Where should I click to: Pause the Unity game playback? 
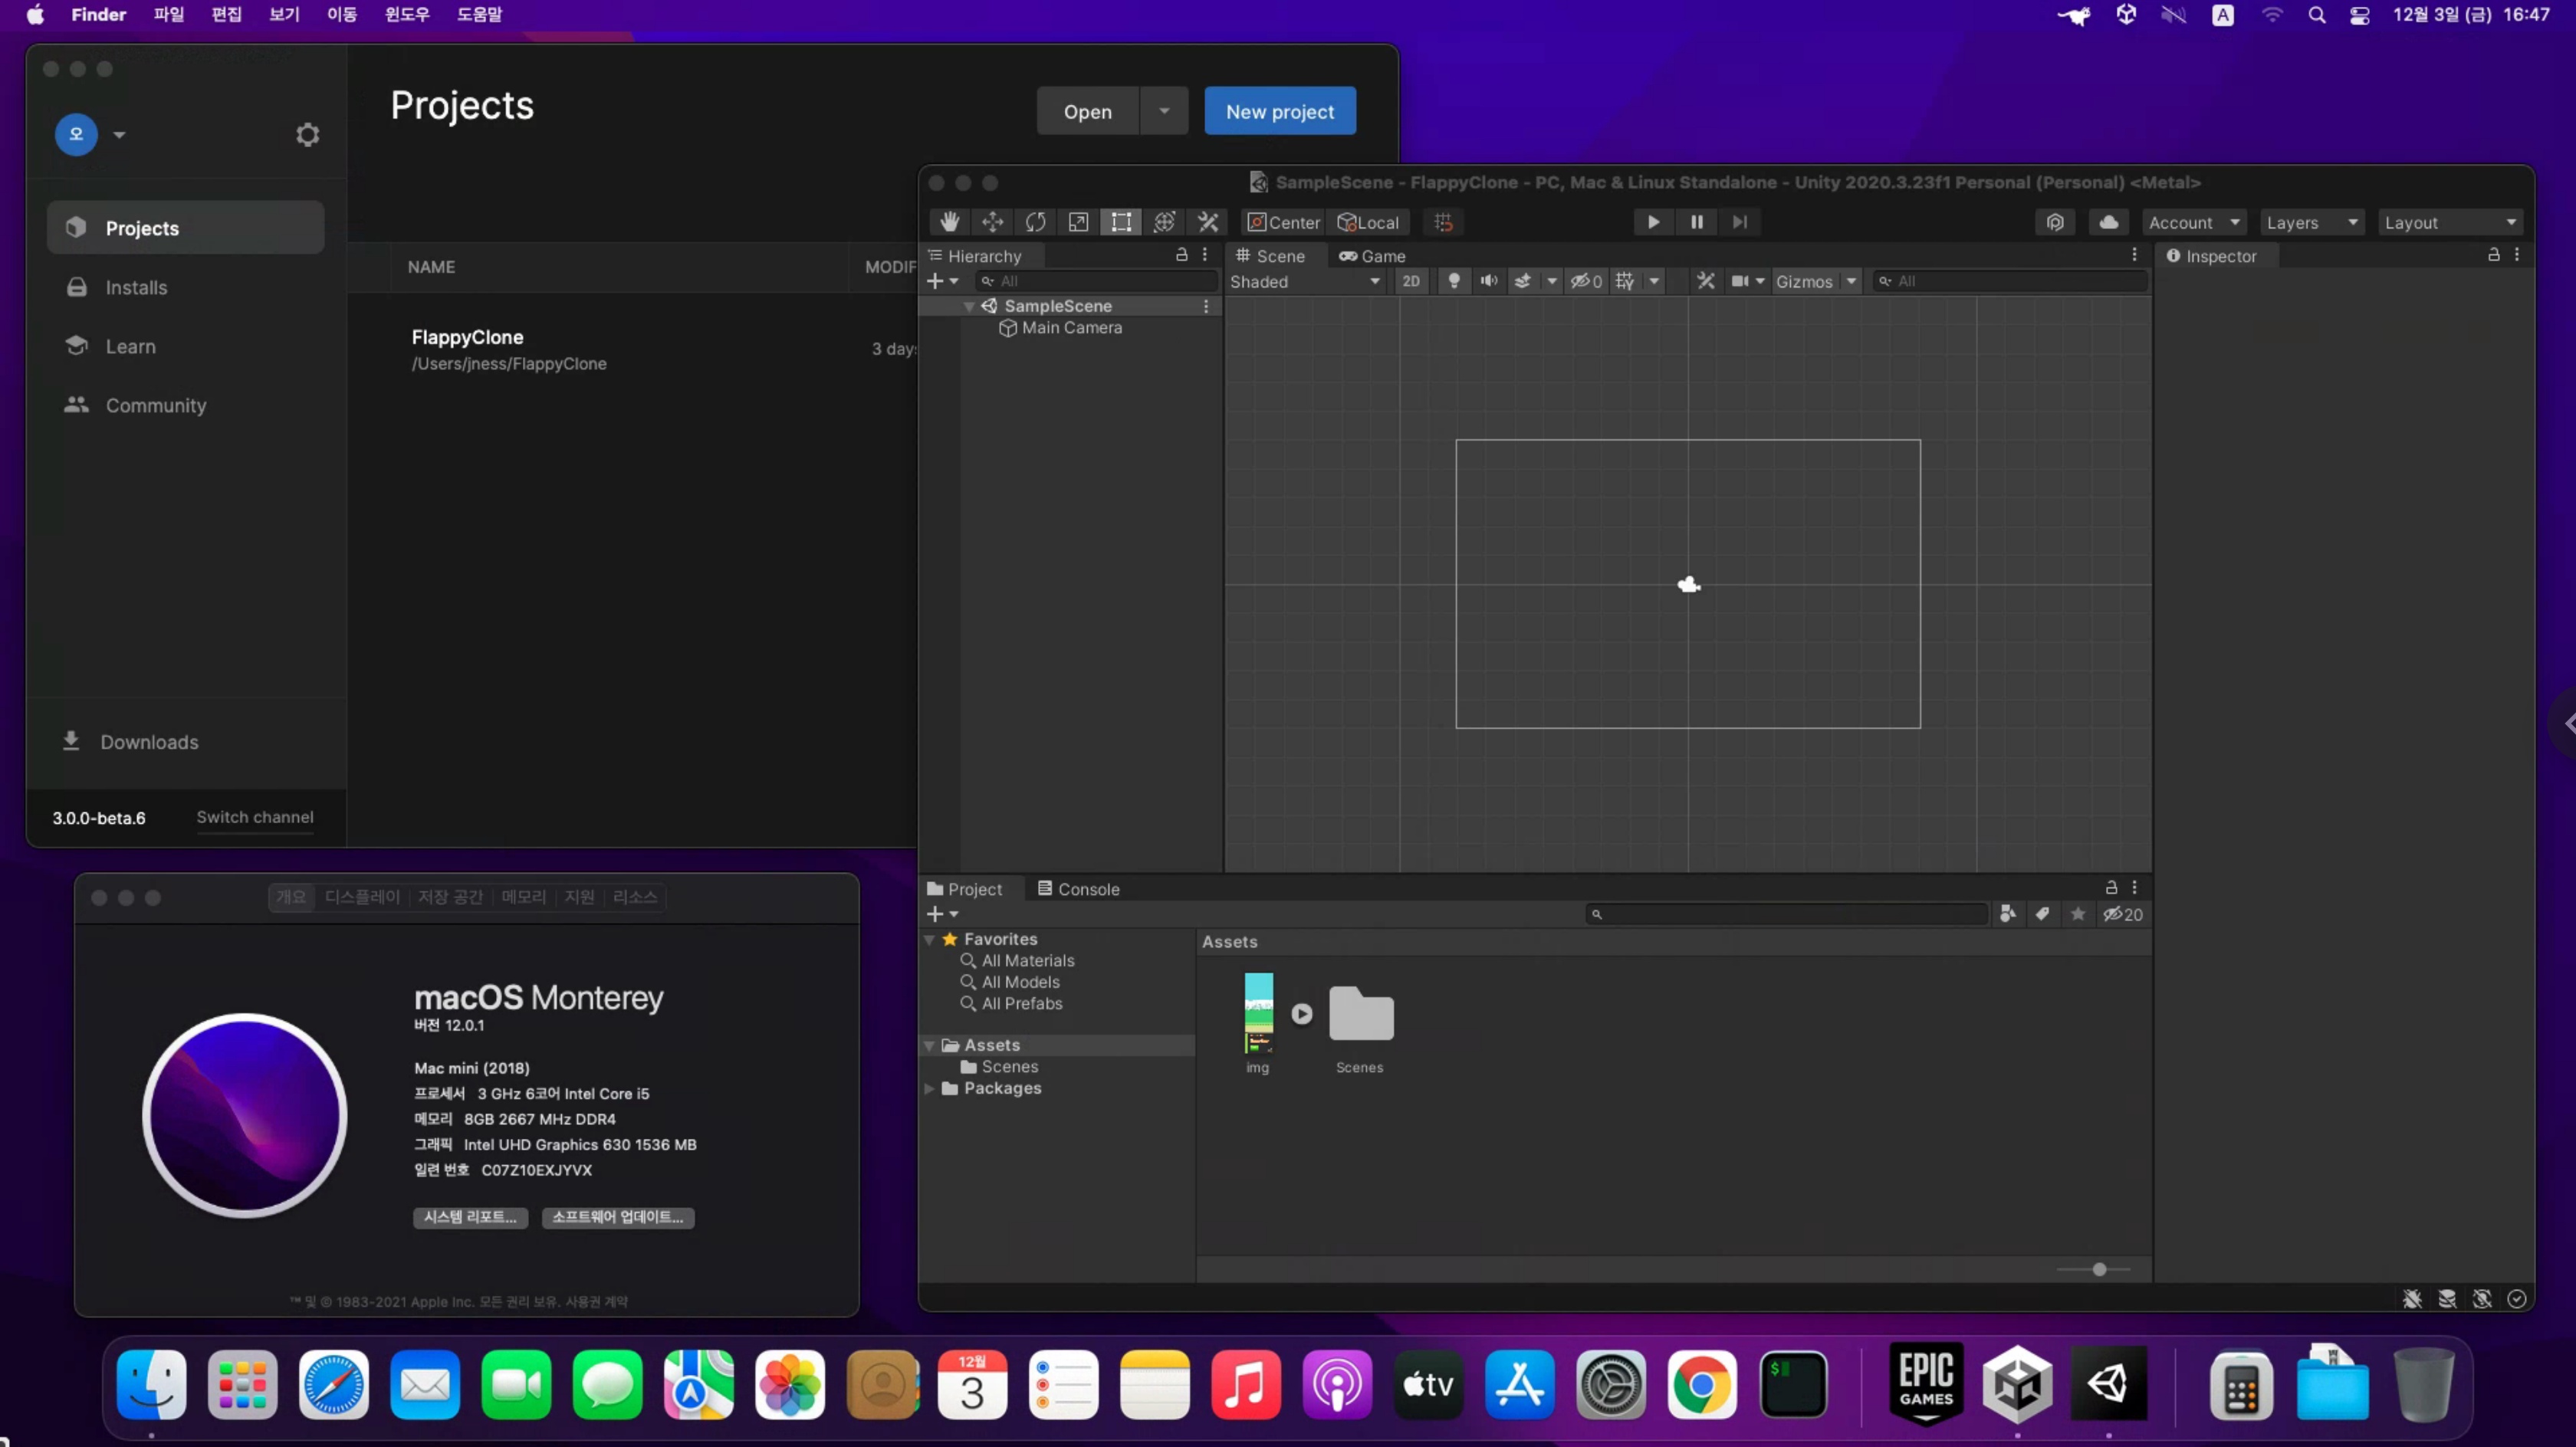coord(1697,222)
